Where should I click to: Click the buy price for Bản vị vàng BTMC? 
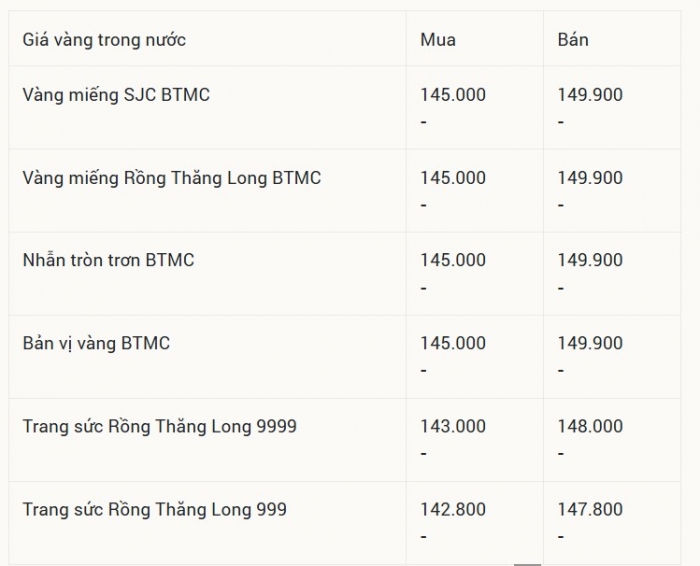(x=453, y=343)
